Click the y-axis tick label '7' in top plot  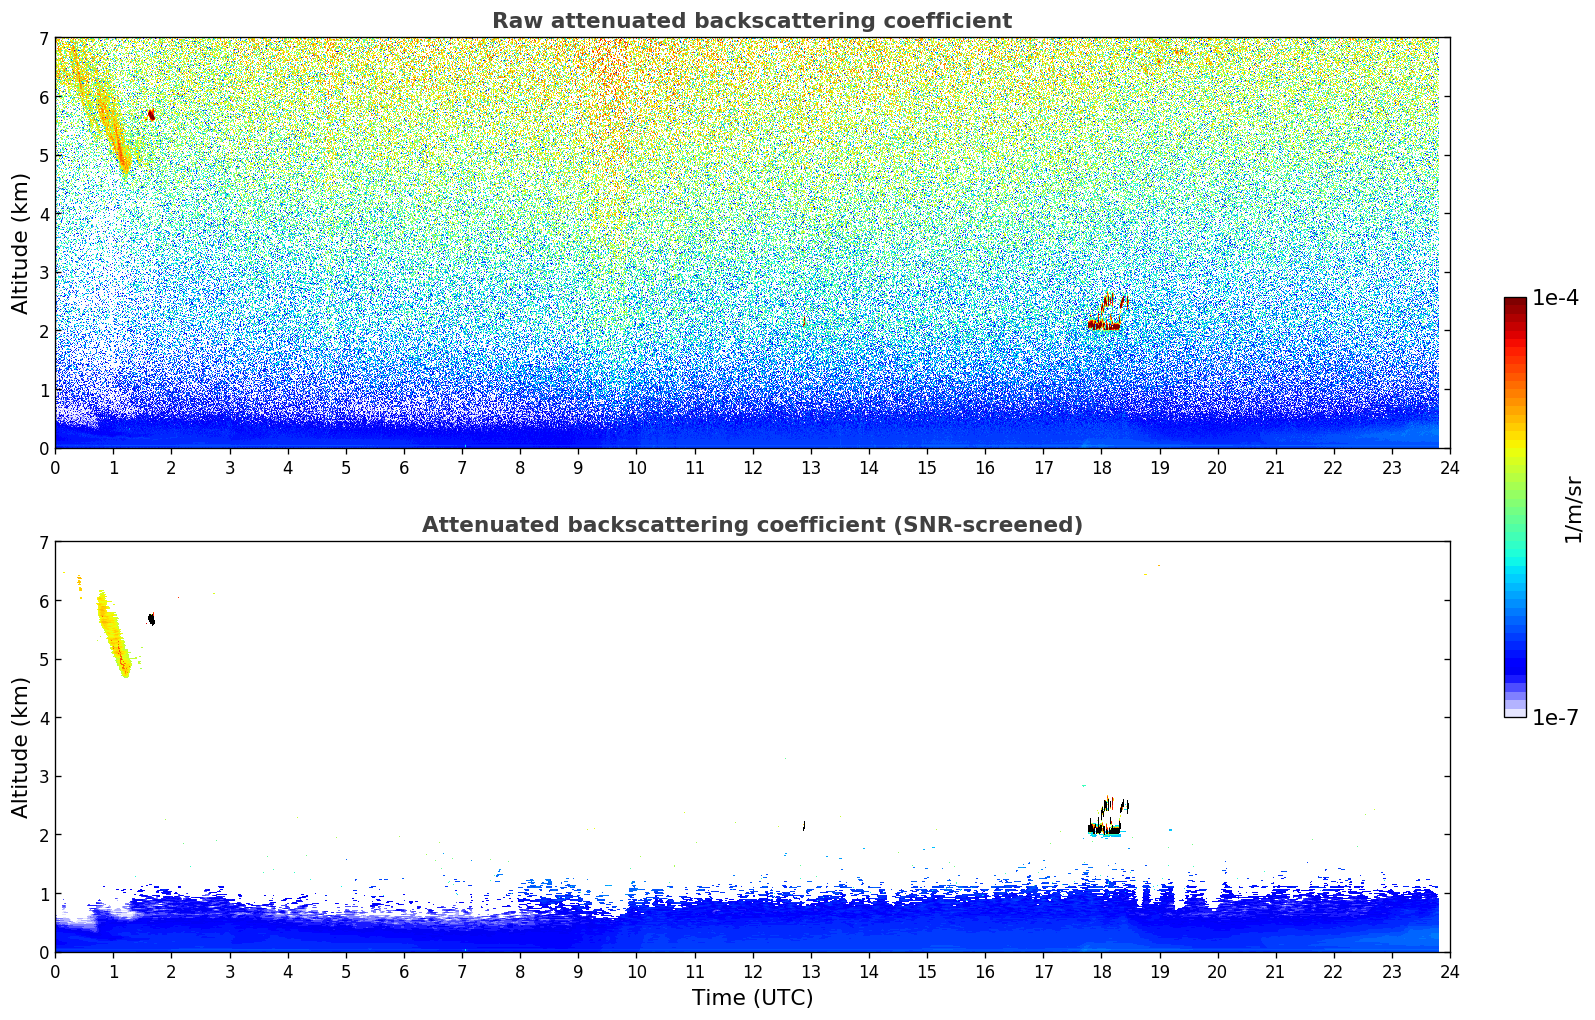44,38
